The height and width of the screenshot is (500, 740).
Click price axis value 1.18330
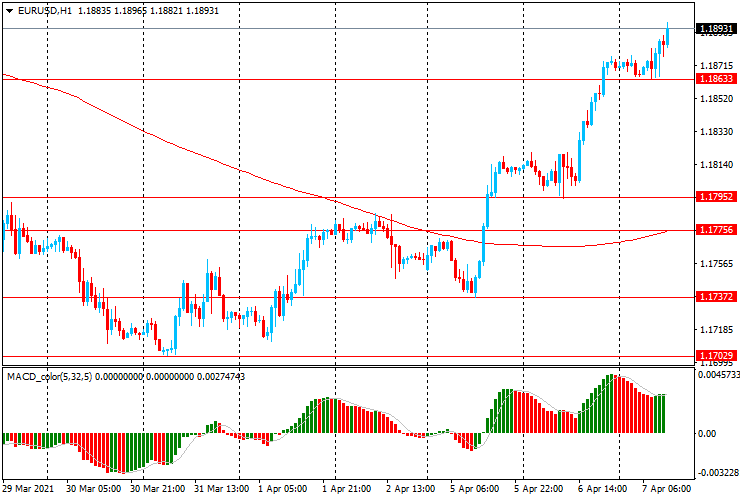click(717, 132)
